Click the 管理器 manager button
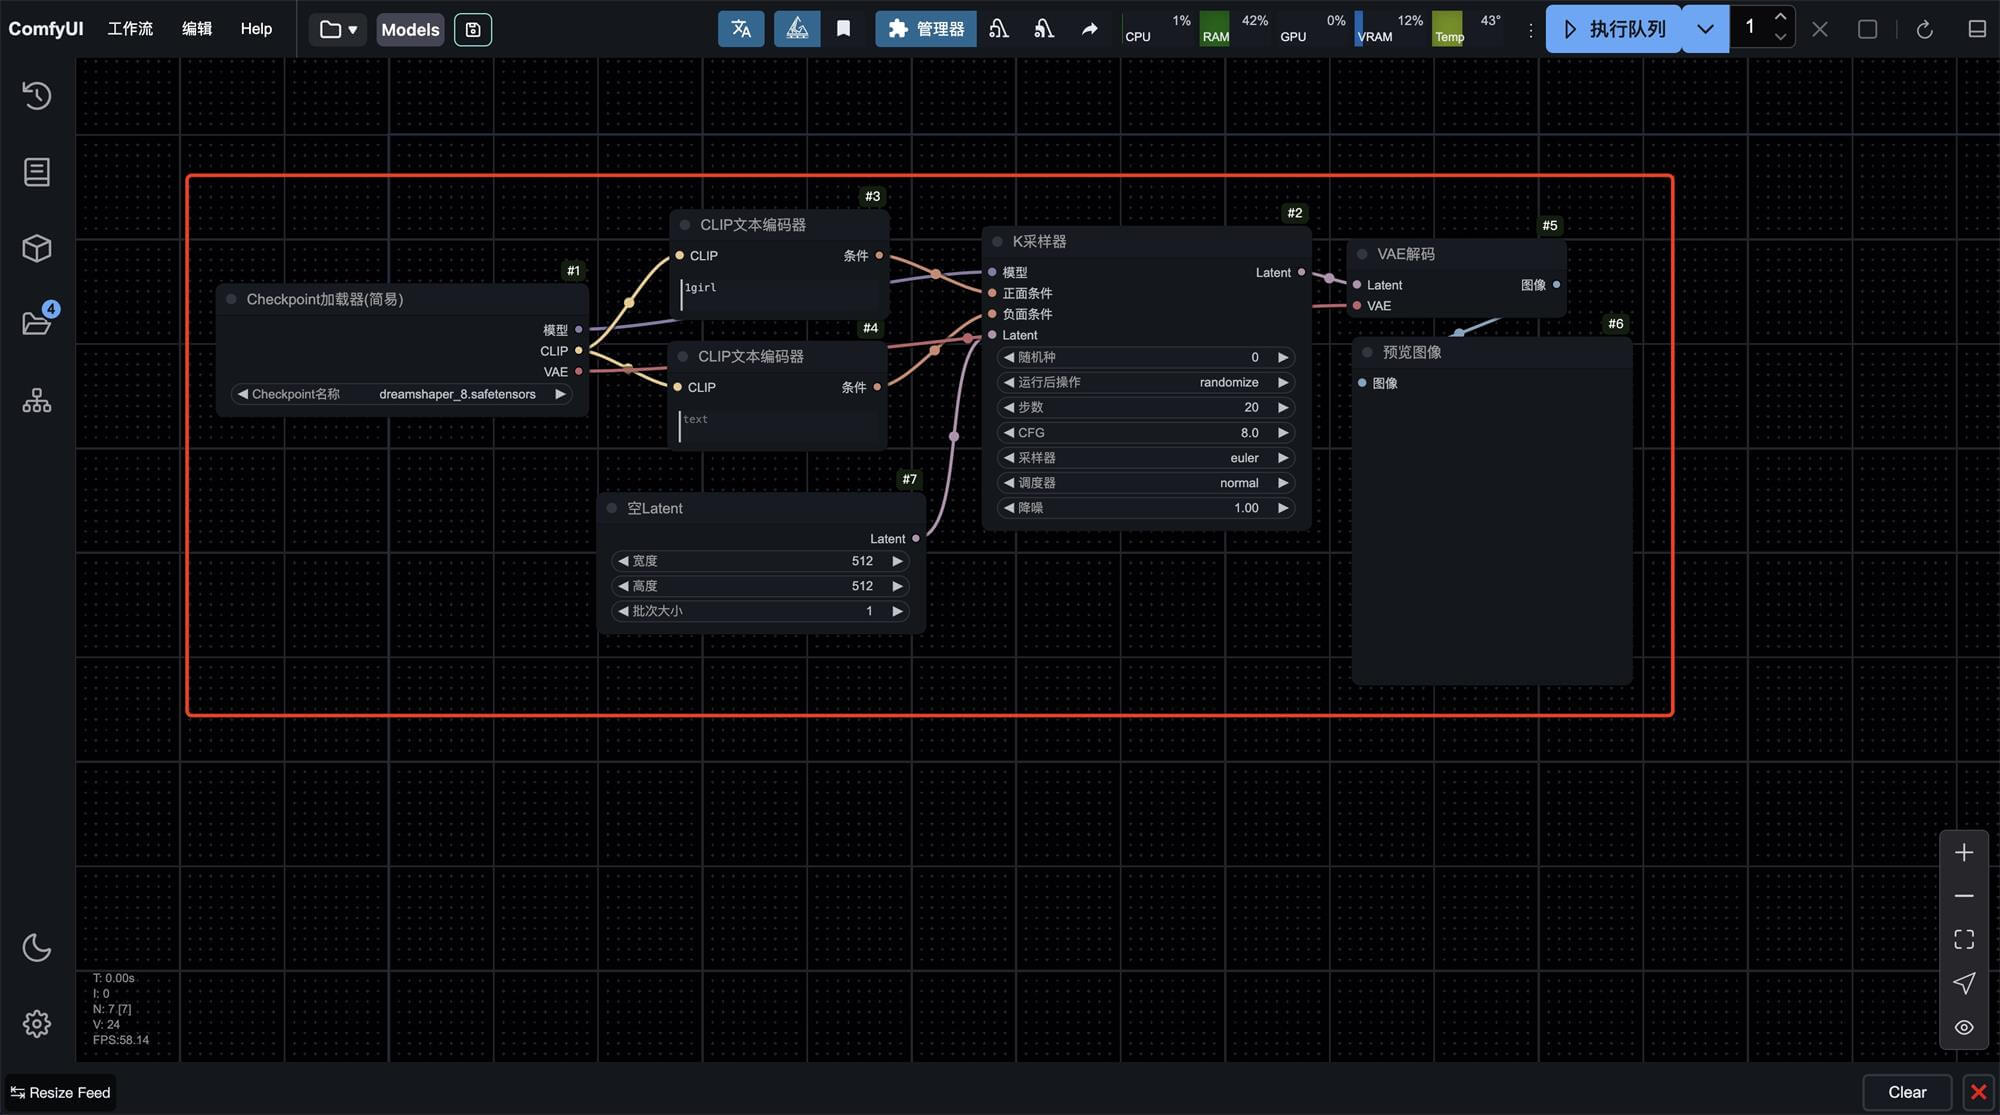The height and width of the screenshot is (1115, 2000). click(926, 29)
